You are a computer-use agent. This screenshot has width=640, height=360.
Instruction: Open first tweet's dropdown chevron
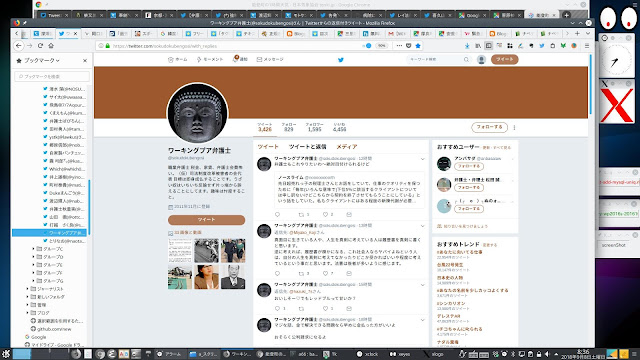click(x=422, y=159)
